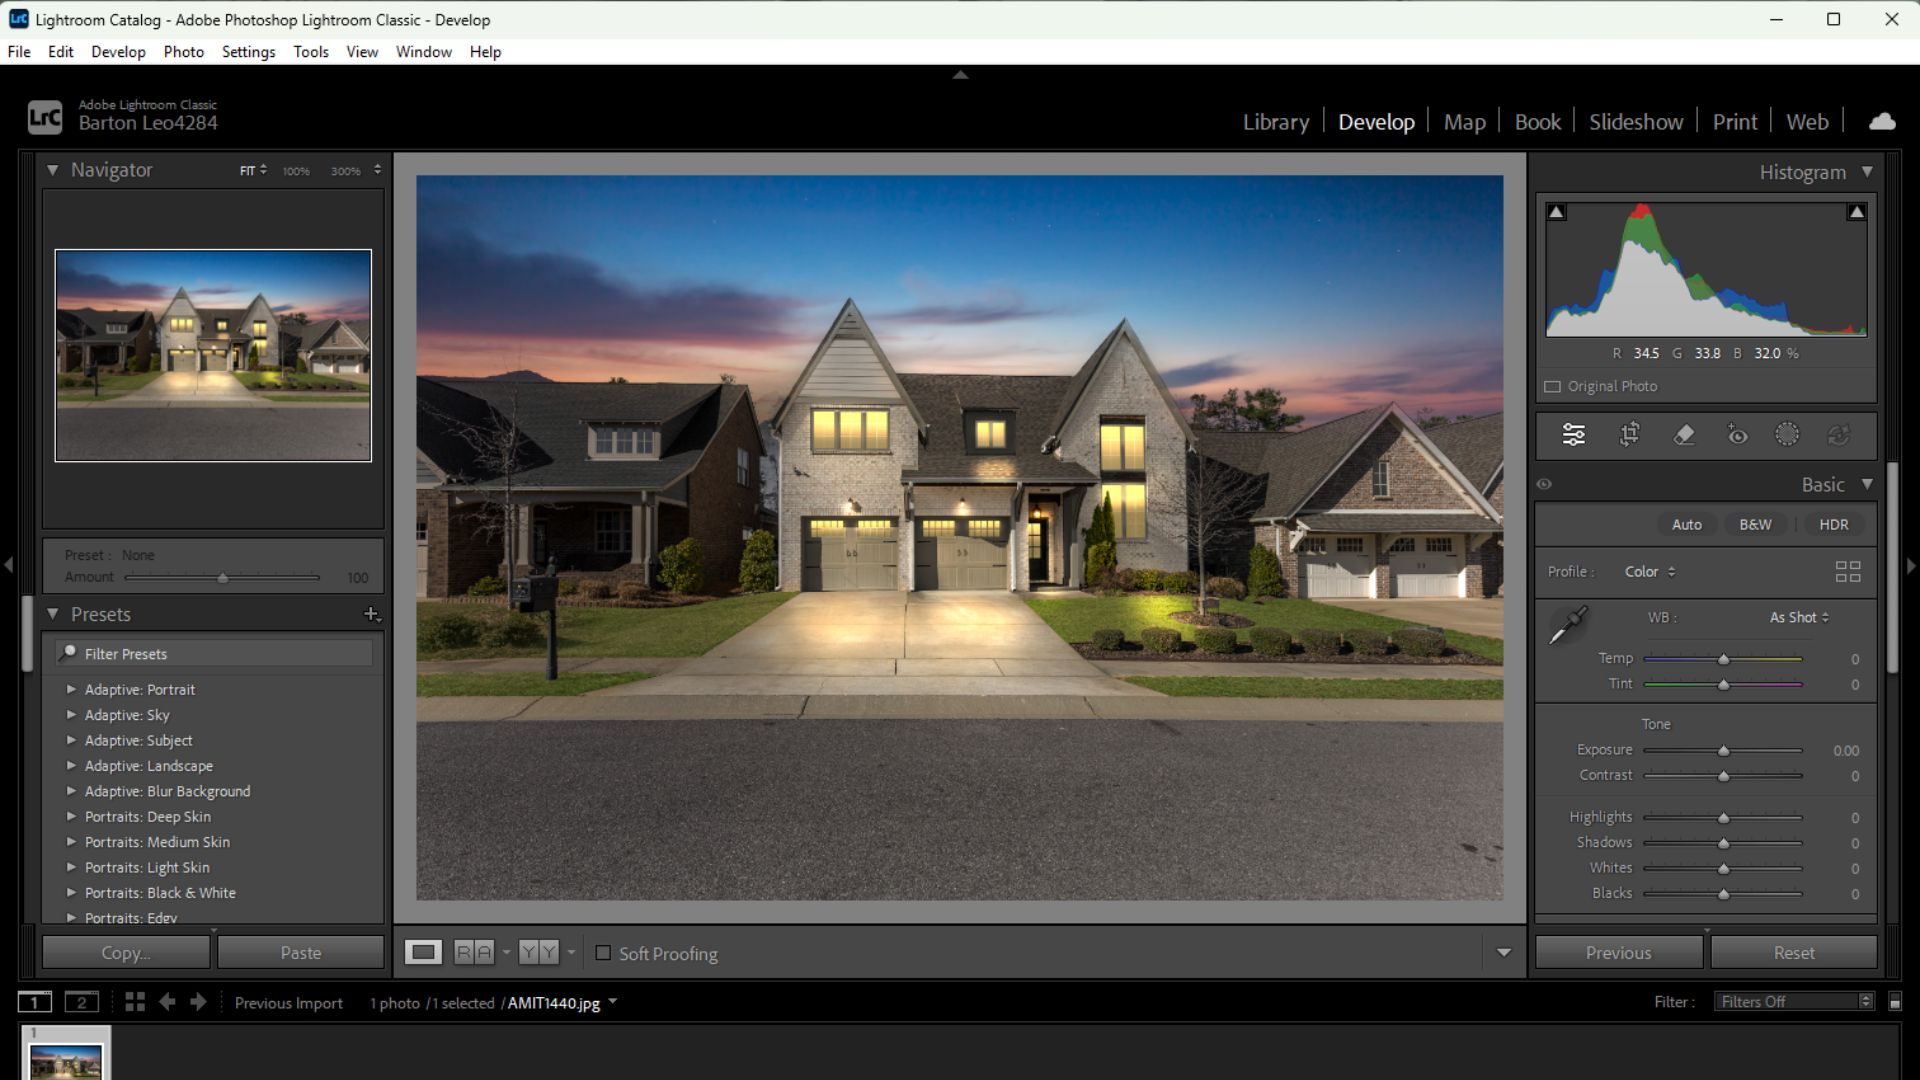The width and height of the screenshot is (1920, 1080).
Task: Open the Photo menu
Action: click(184, 52)
